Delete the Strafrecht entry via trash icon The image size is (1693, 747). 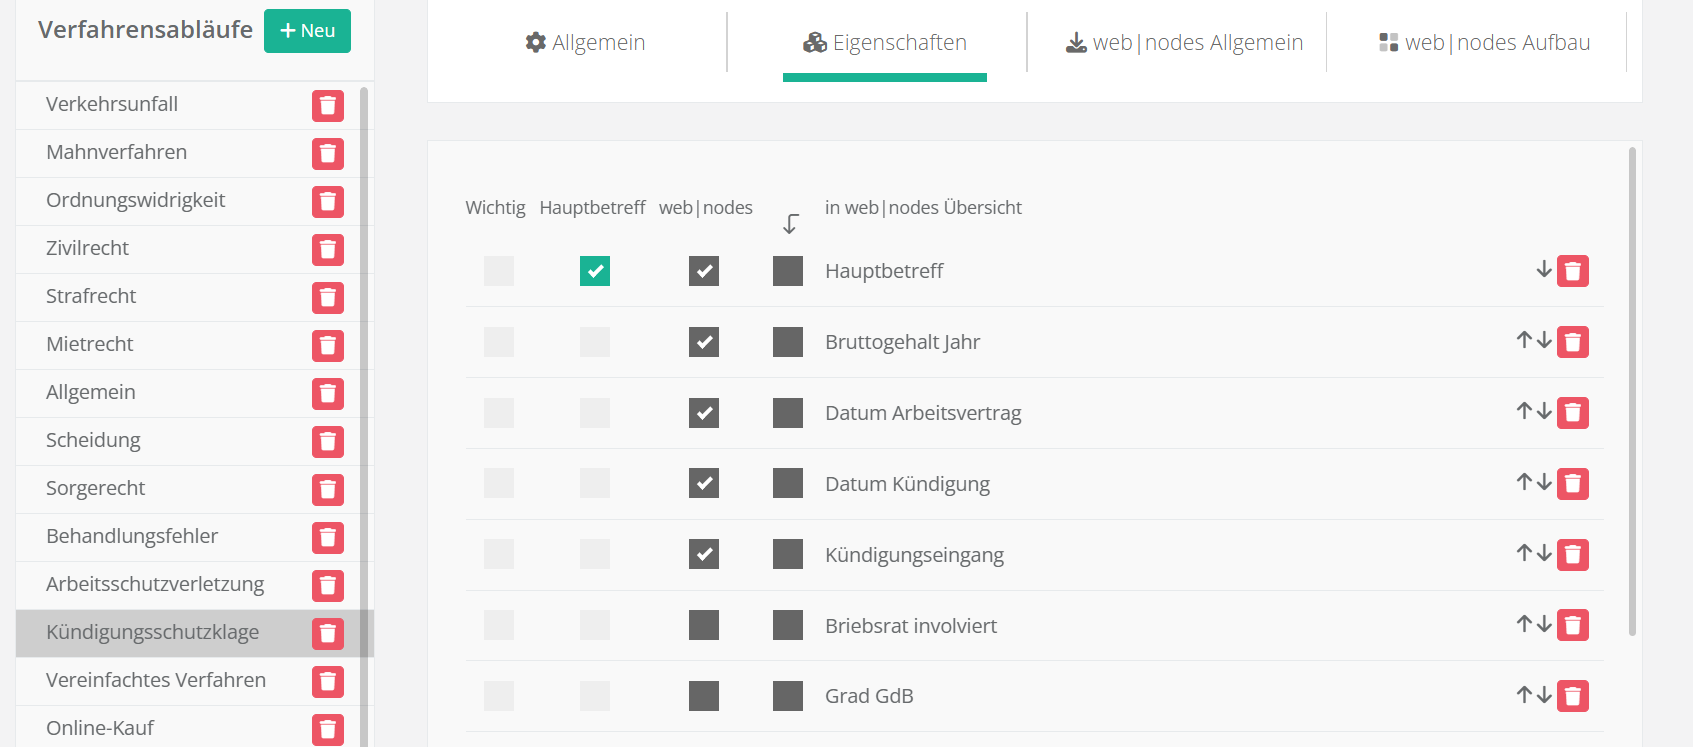pyautogui.click(x=327, y=298)
